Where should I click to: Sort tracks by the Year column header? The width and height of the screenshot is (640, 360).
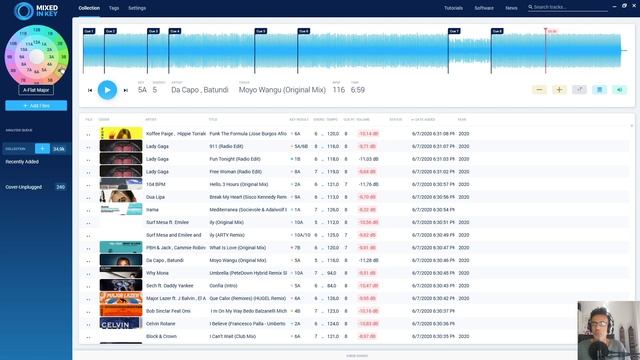pyautogui.click(x=462, y=120)
